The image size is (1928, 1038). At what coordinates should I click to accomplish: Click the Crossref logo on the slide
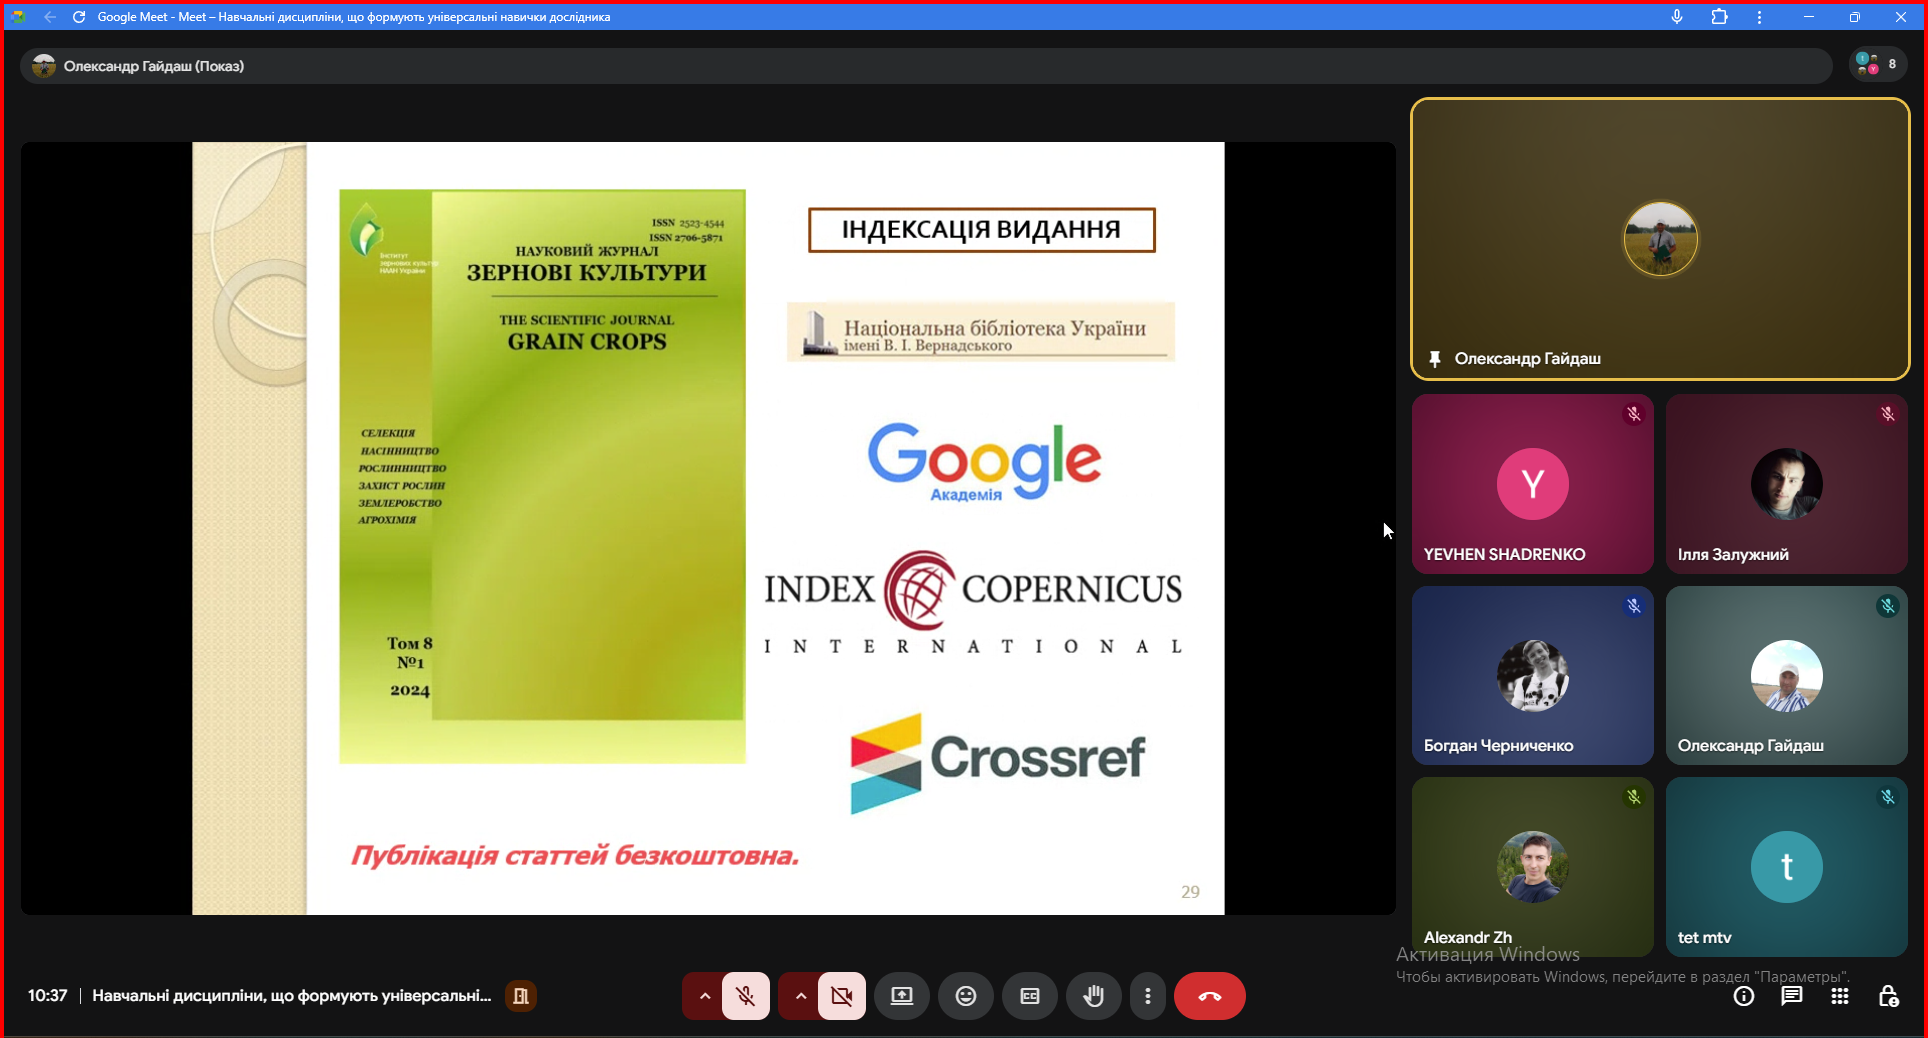[997, 762]
